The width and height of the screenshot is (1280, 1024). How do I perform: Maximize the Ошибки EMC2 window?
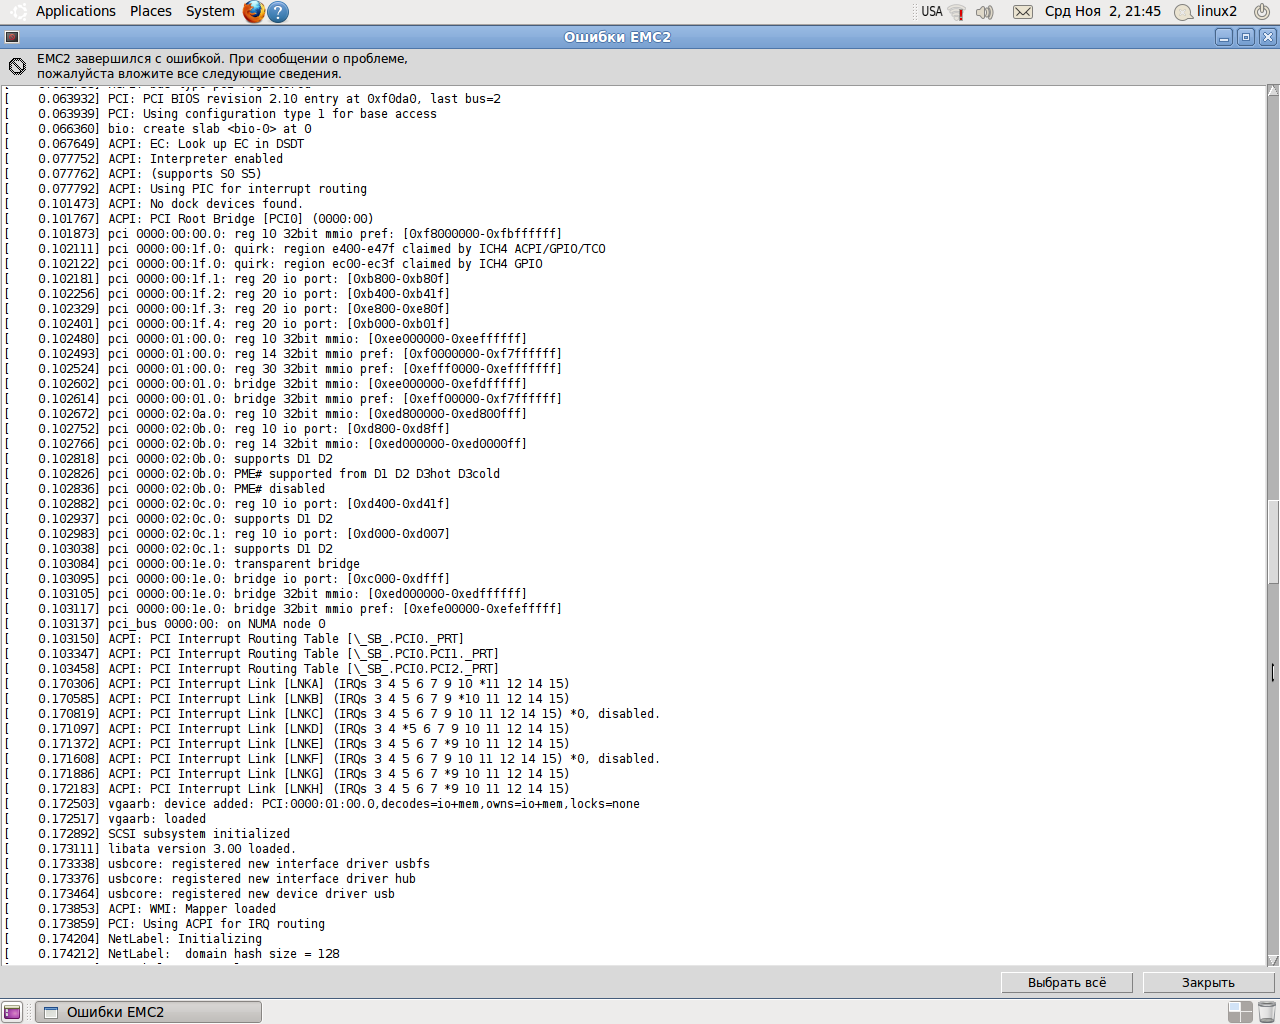click(x=1246, y=37)
